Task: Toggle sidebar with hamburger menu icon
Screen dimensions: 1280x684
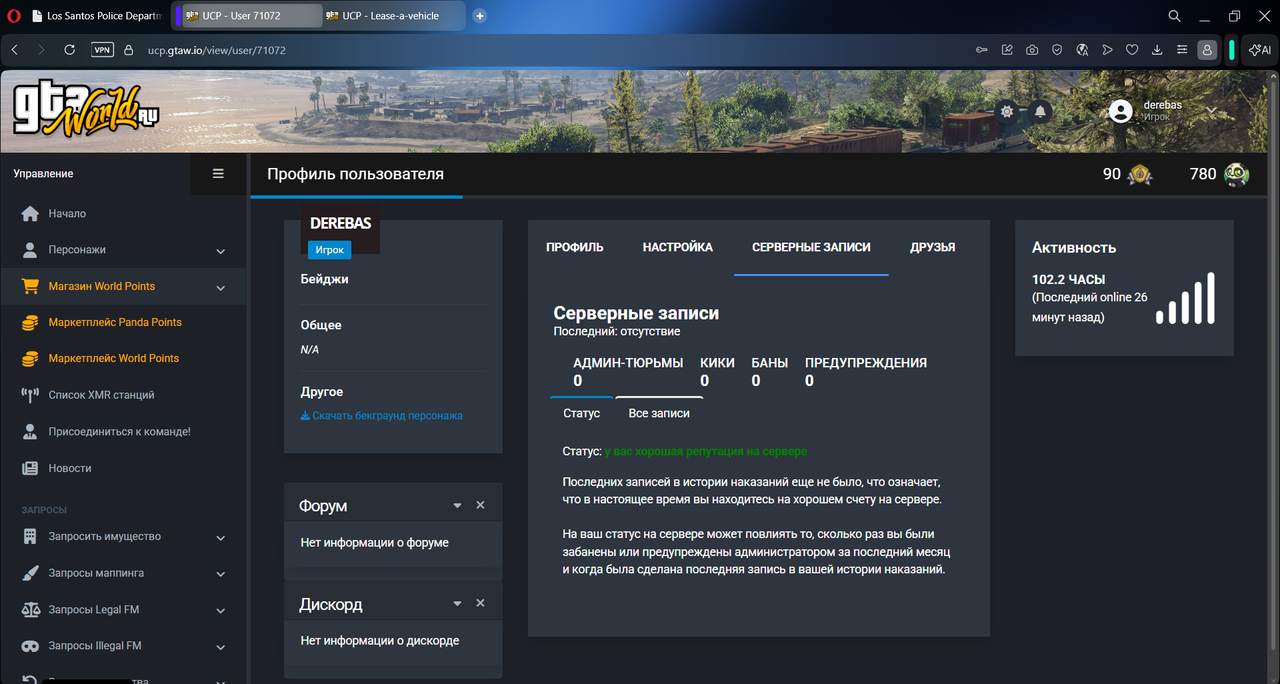Action: 218,173
